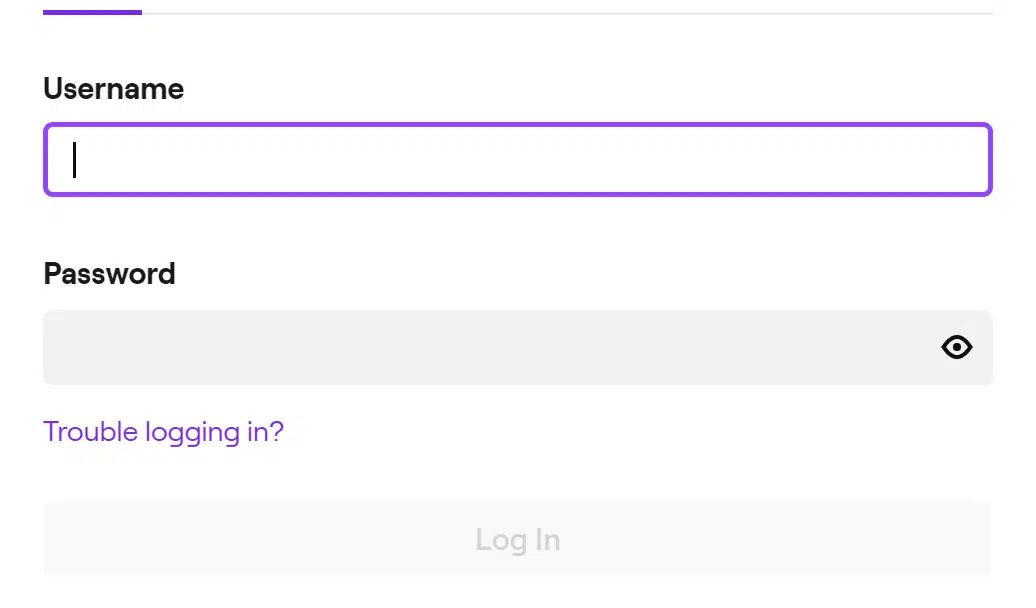The image size is (1036, 608).
Task: Get help via Trouble logging in?
Action: [x=163, y=432]
